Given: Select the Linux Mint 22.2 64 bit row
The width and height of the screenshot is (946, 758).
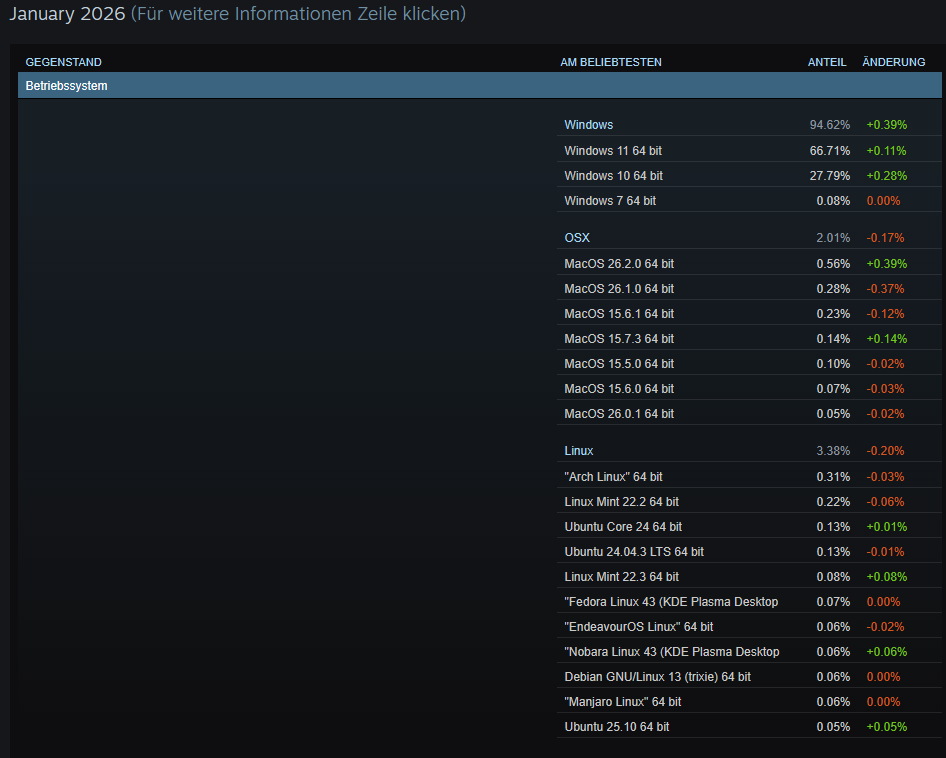Looking at the screenshot, I should click(x=749, y=502).
